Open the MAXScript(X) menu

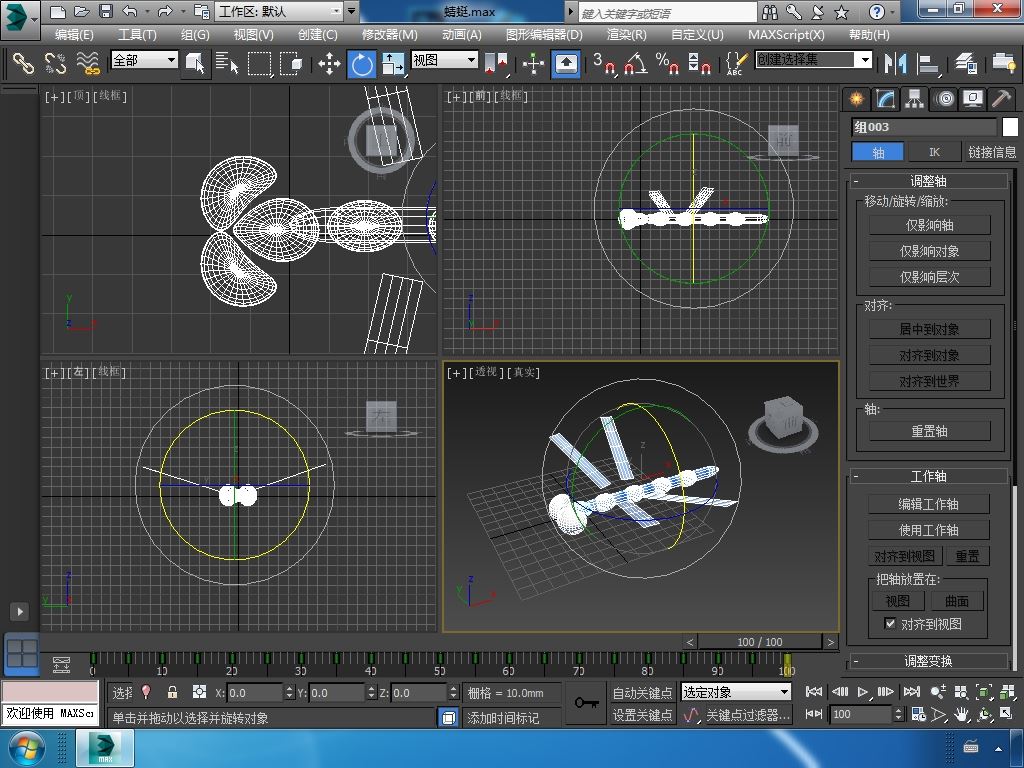coord(786,35)
